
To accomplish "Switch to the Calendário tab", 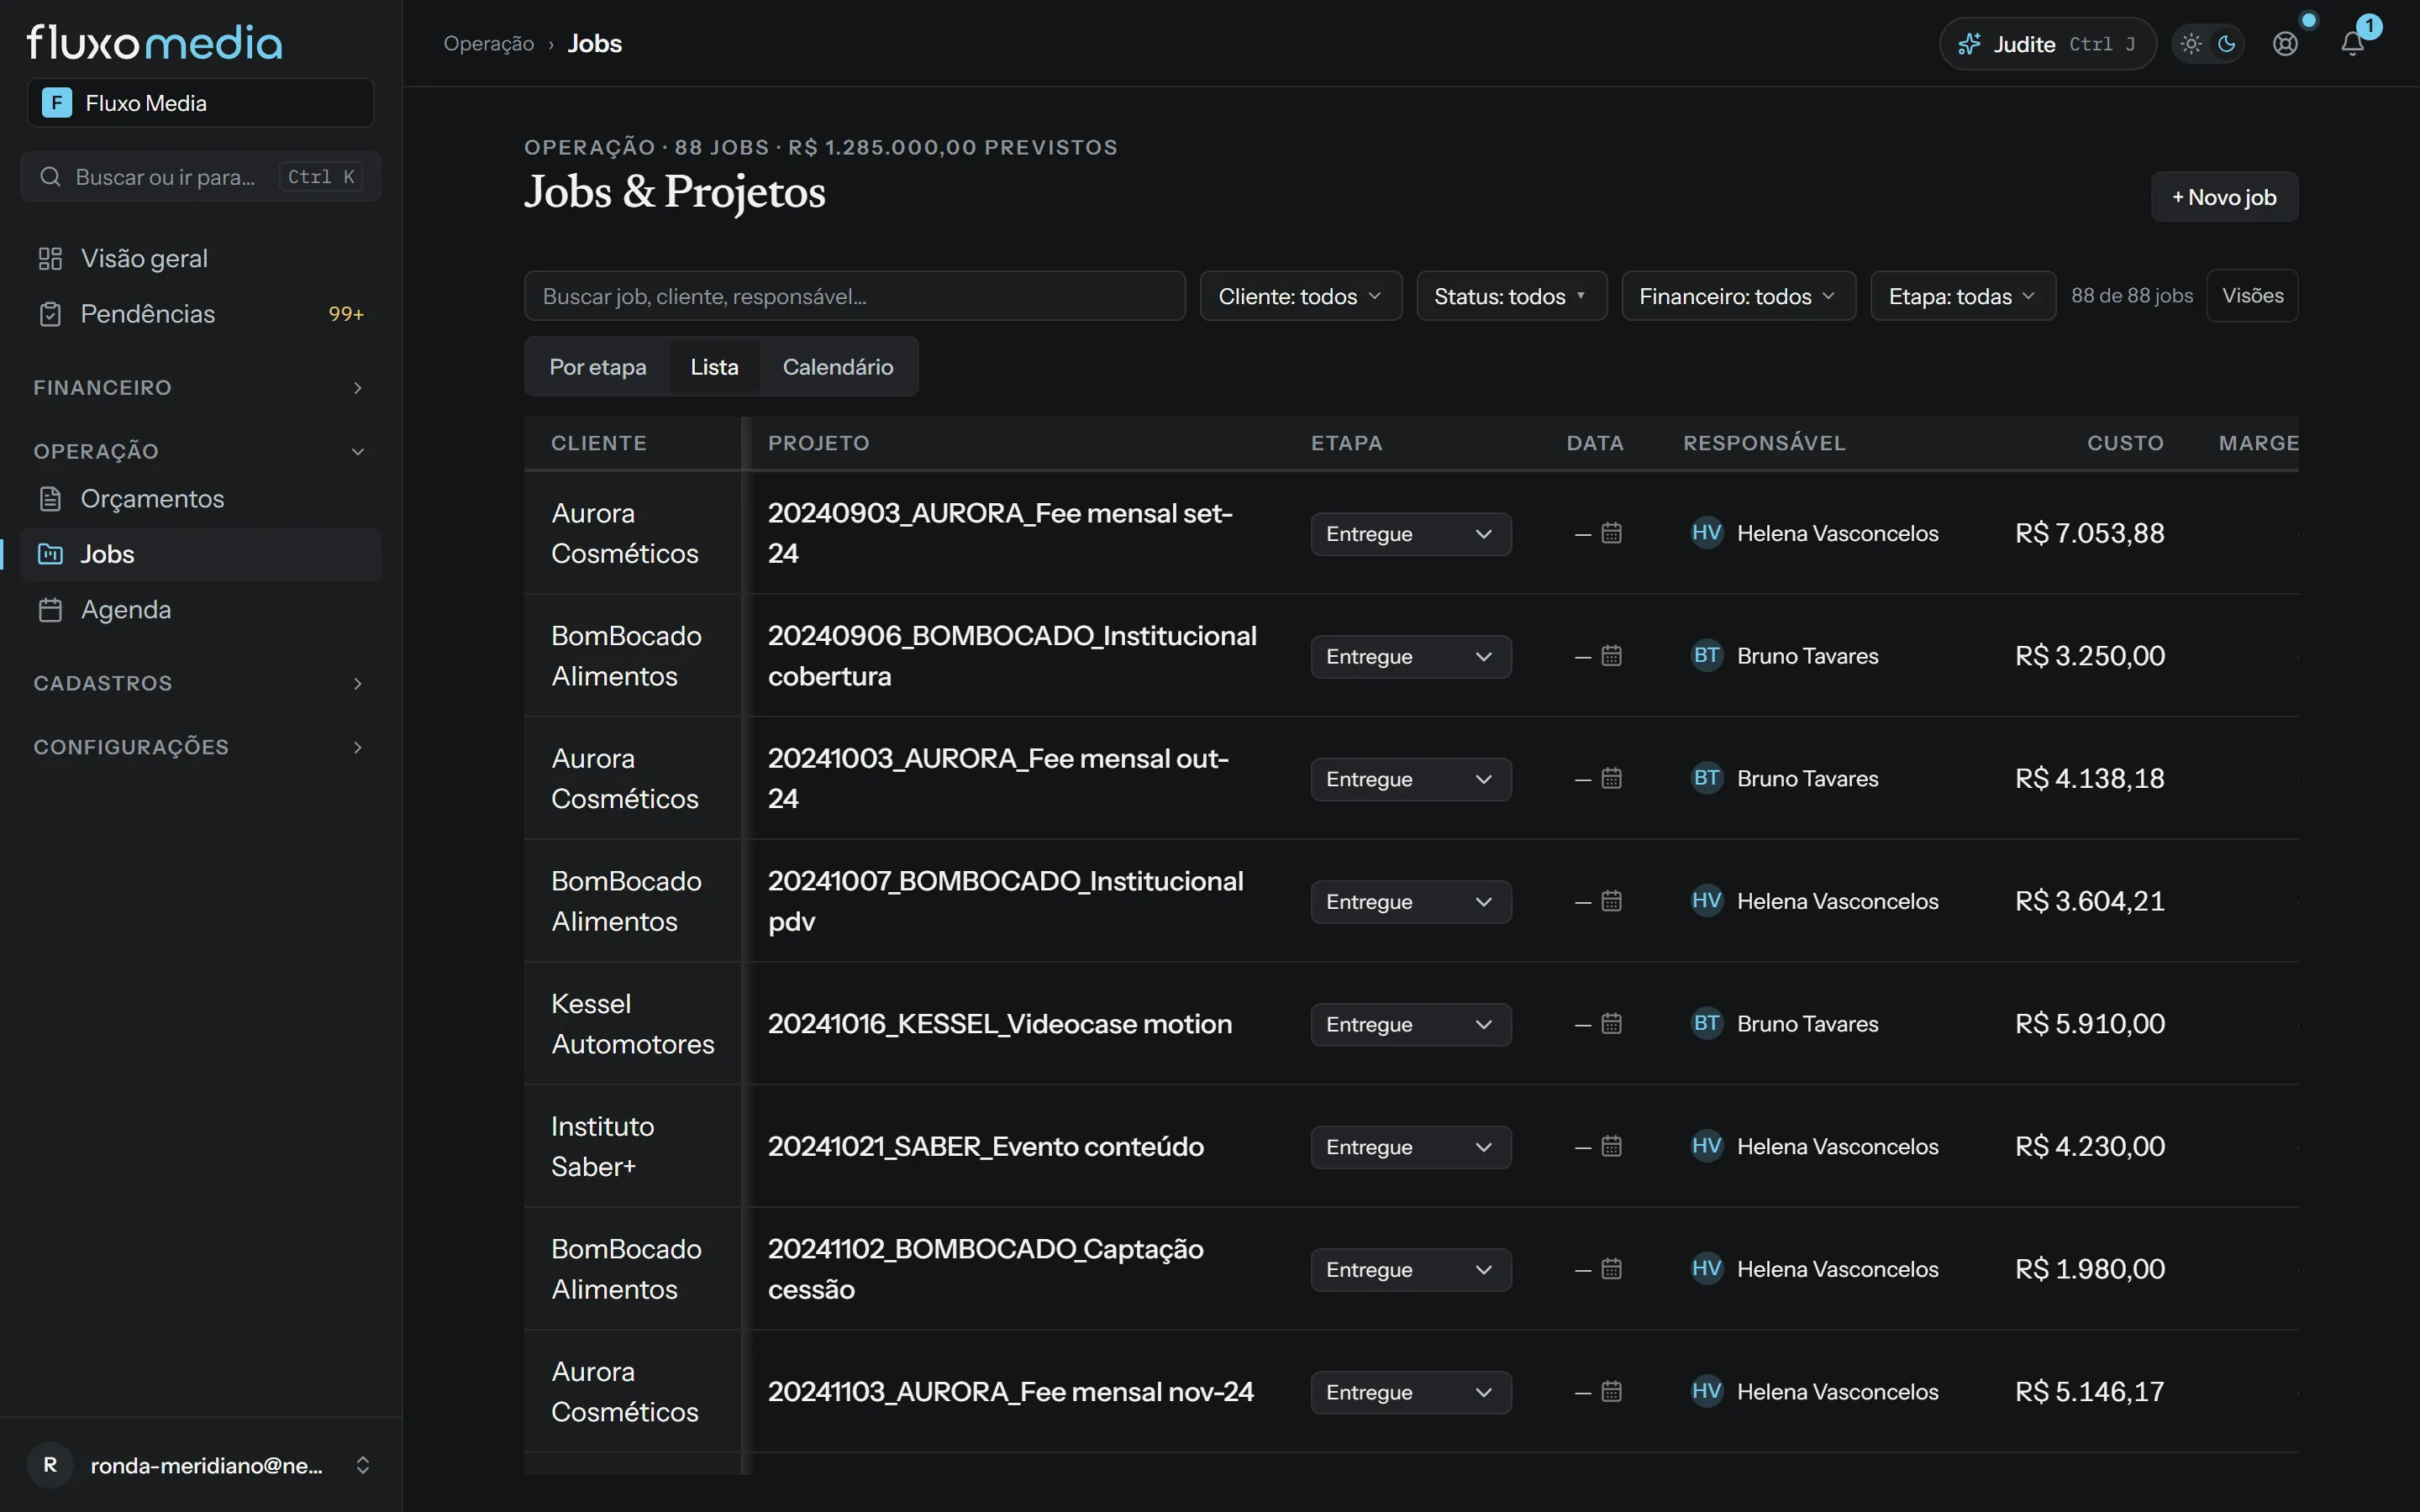I will pos(838,367).
